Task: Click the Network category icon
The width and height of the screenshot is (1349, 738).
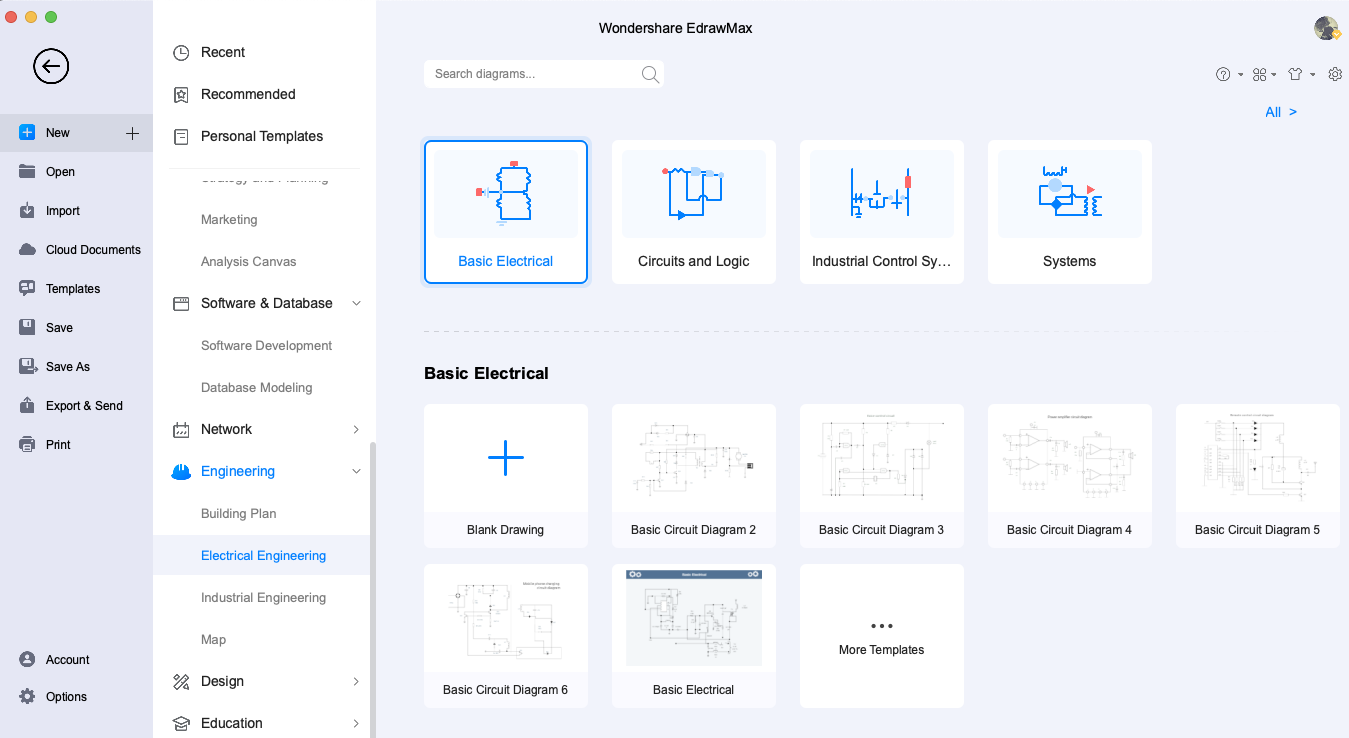Action: [181, 430]
